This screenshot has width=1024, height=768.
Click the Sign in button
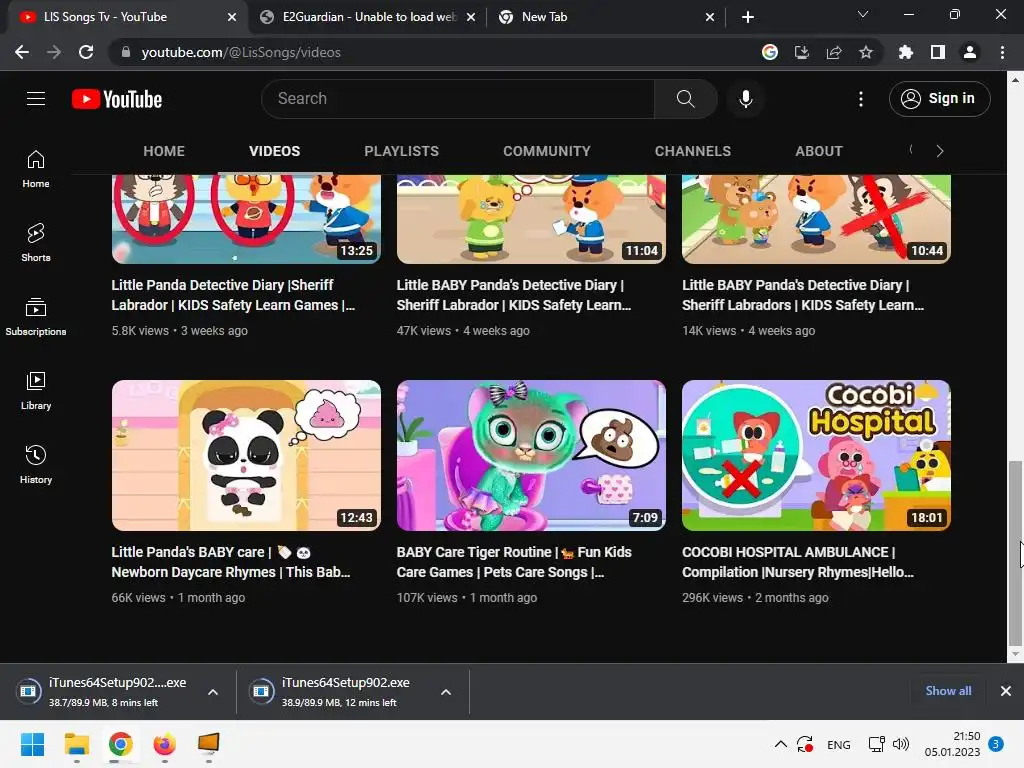click(x=939, y=99)
